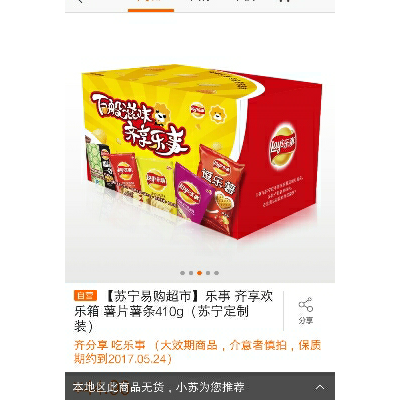Jump to the fourth carousel dot
The height and width of the screenshot is (400, 400).
(x=208, y=273)
